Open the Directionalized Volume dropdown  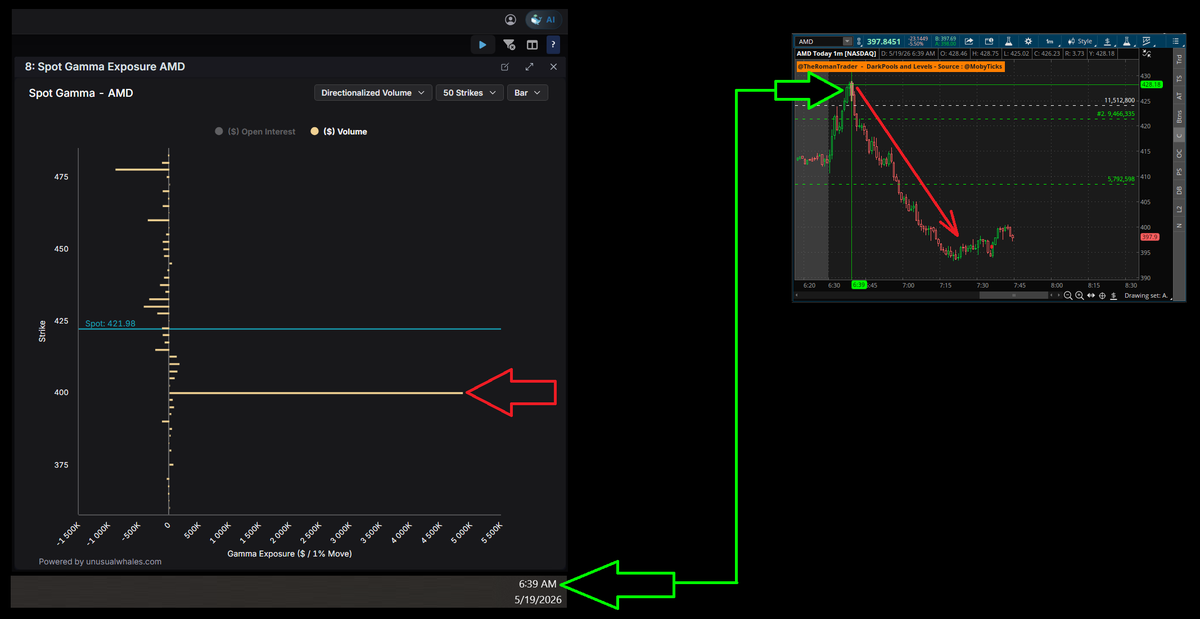[x=373, y=92]
